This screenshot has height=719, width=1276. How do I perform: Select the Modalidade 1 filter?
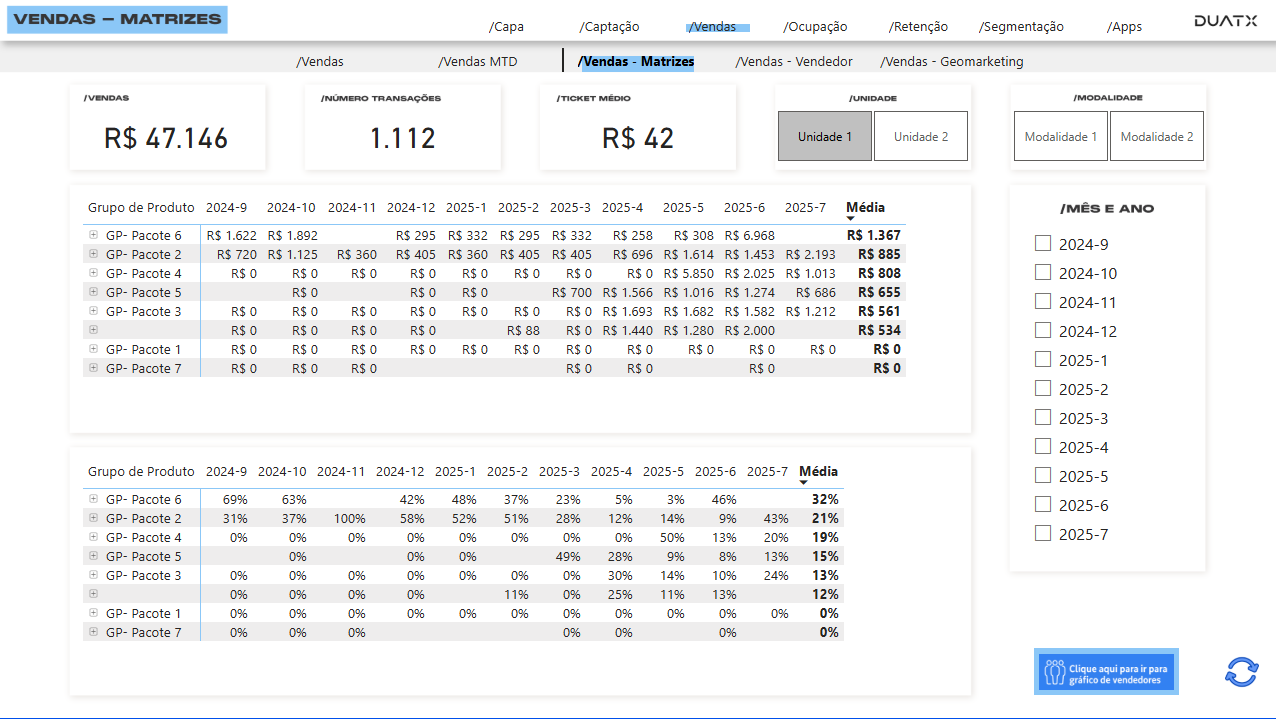1060,135
